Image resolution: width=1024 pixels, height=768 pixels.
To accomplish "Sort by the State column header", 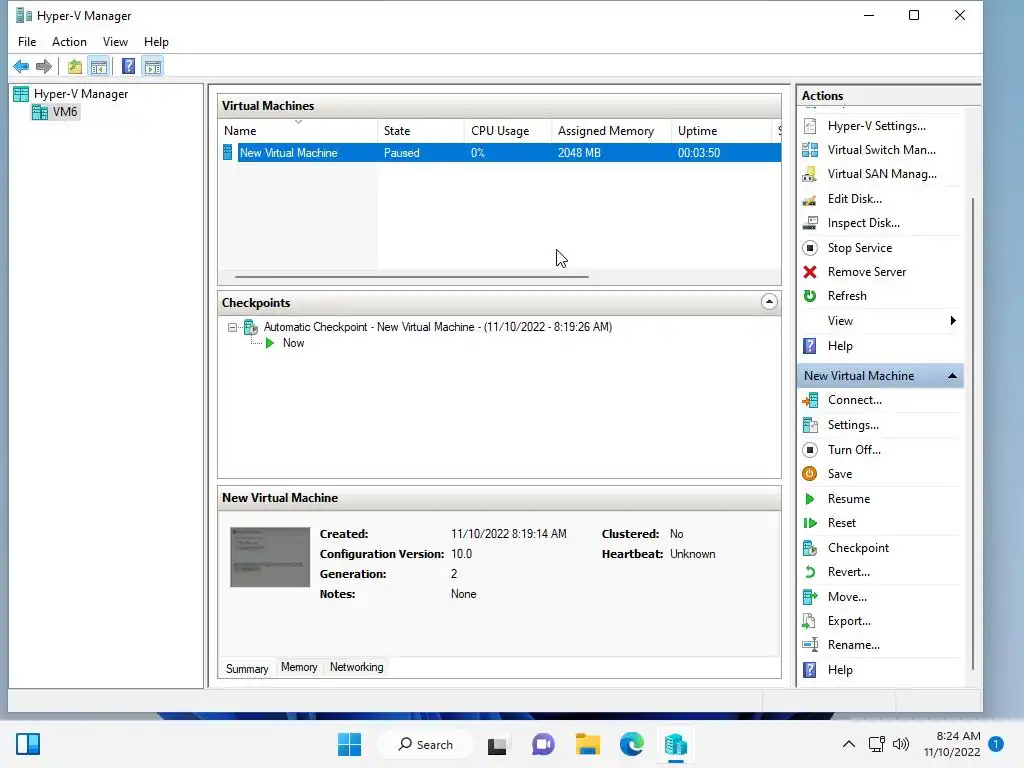I will pos(421,131).
